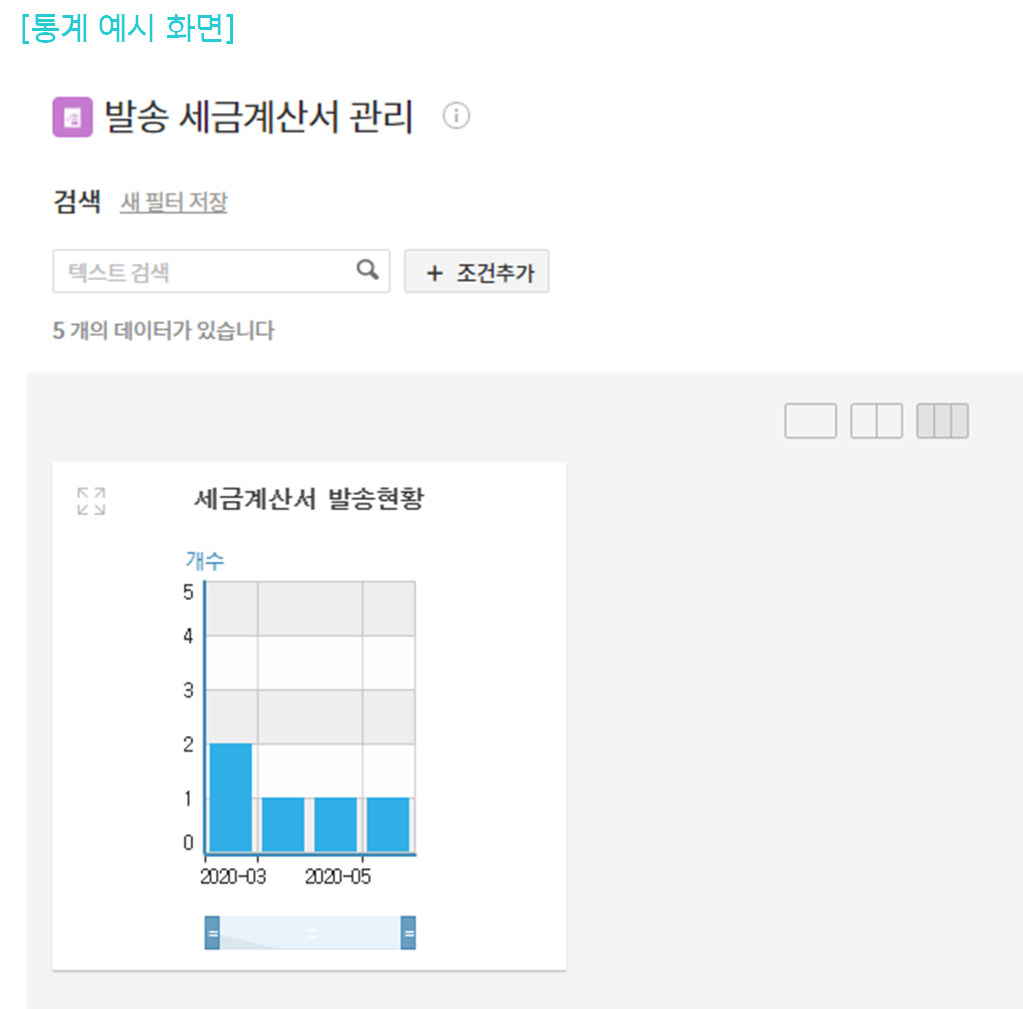Image resolution: width=1023 pixels, height=1009 pixels.
Task: Click the info icon beside the title
Action: 456,116
